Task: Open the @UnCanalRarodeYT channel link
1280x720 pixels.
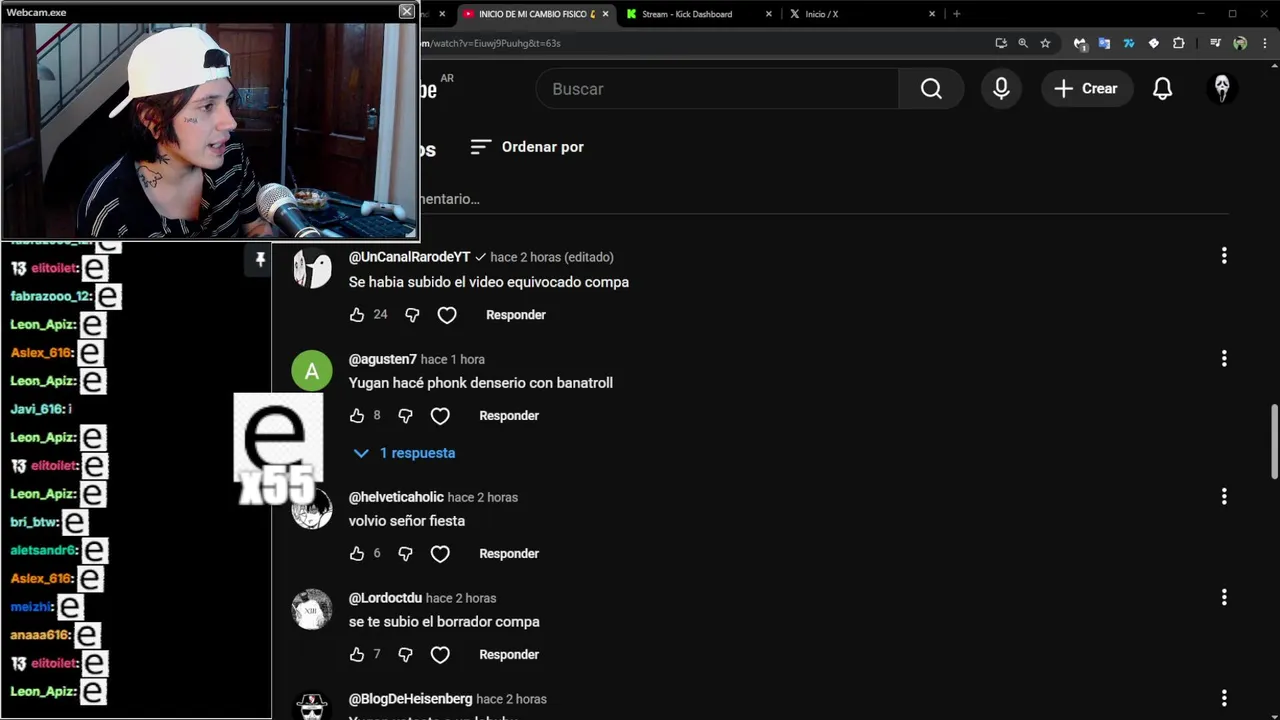Action: [x=409, y=257]
